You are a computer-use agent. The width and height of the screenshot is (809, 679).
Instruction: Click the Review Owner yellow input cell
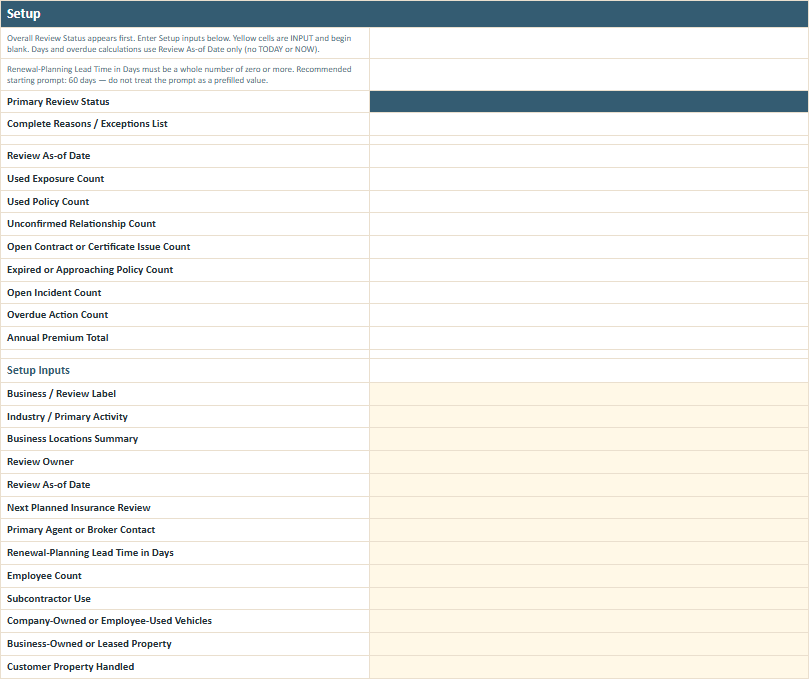point(589,462)
